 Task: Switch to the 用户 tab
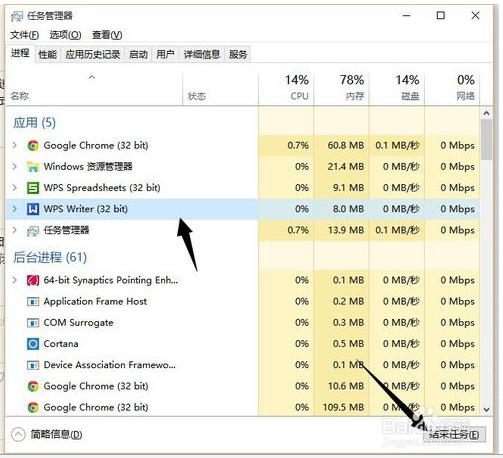pyautogui.click(x=166, y=54)
